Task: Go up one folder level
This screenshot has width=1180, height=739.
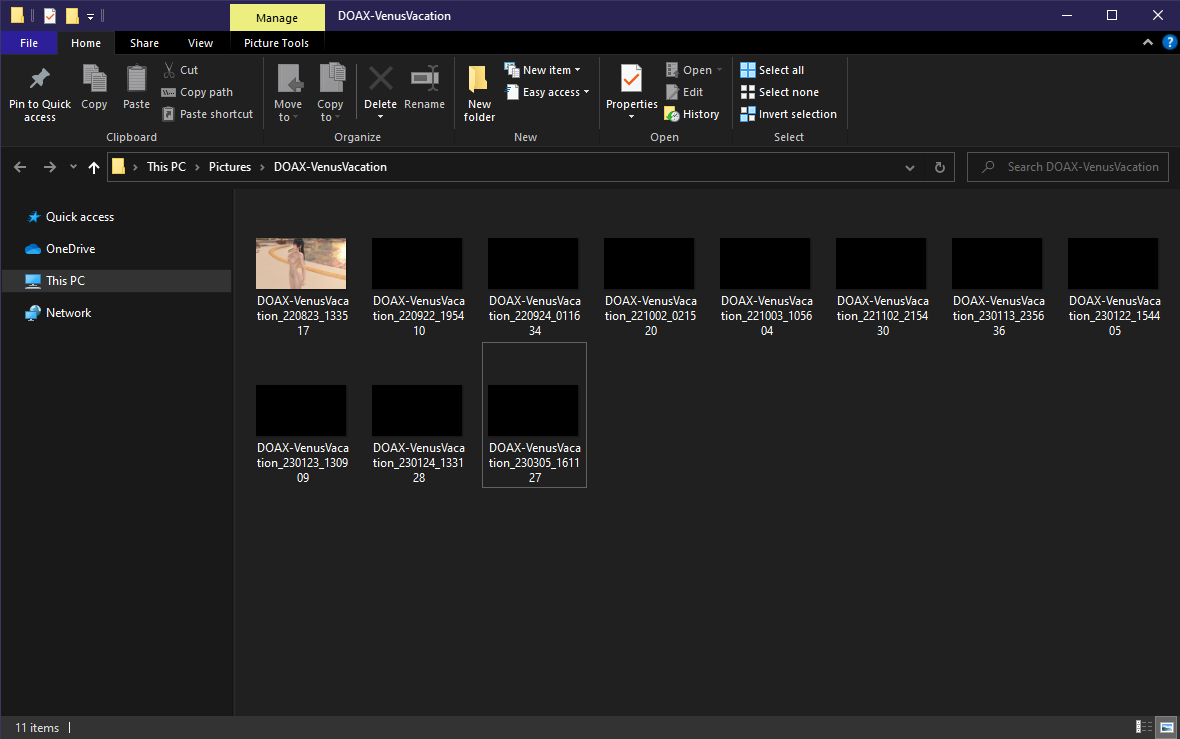Action: point(93,167)
